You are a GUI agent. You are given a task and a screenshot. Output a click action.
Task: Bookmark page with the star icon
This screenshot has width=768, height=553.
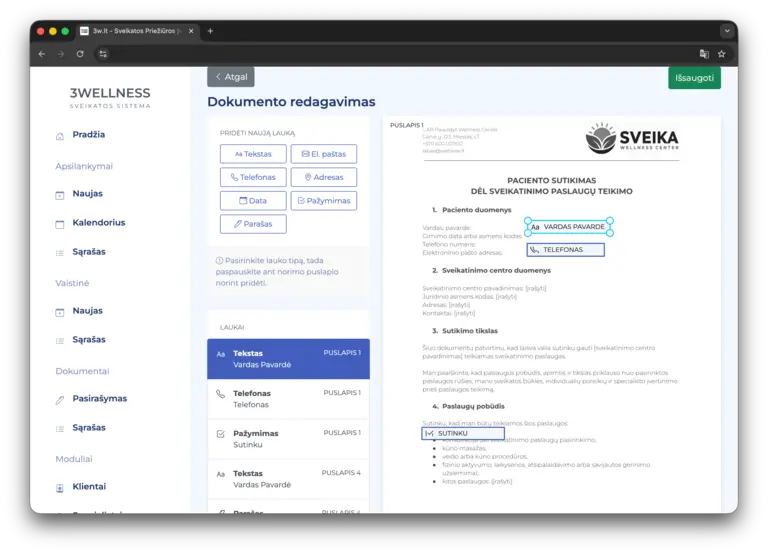click(721, 54)
